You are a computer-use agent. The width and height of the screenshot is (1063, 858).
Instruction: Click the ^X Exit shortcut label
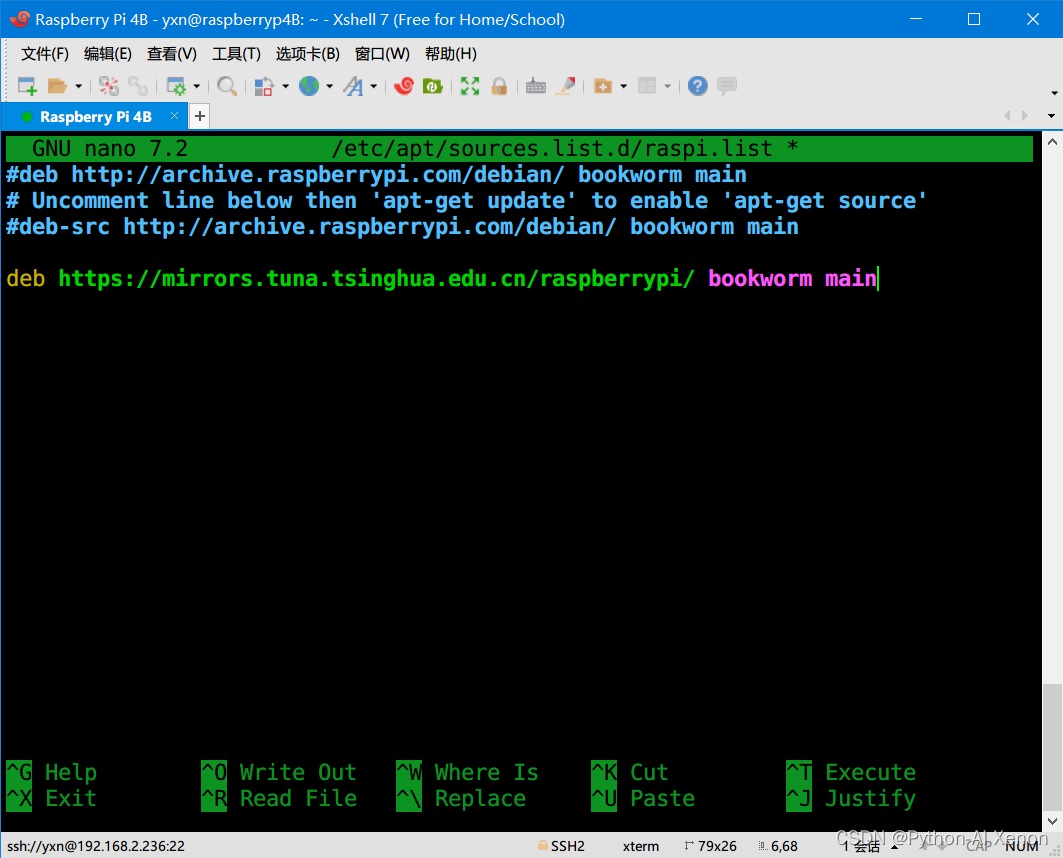(52, 798)
